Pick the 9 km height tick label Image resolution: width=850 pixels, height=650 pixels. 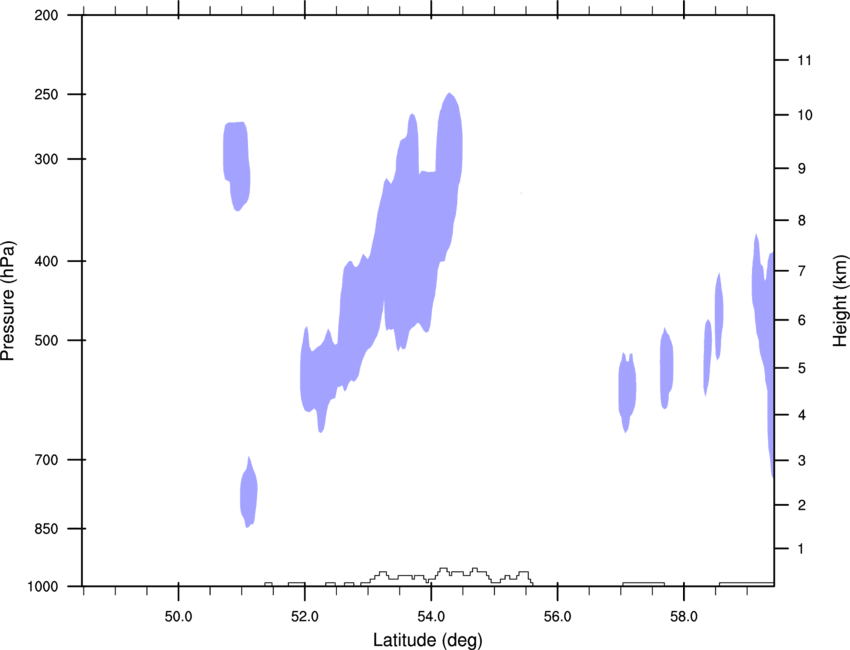pyautogui.click(x=801, y=169)
